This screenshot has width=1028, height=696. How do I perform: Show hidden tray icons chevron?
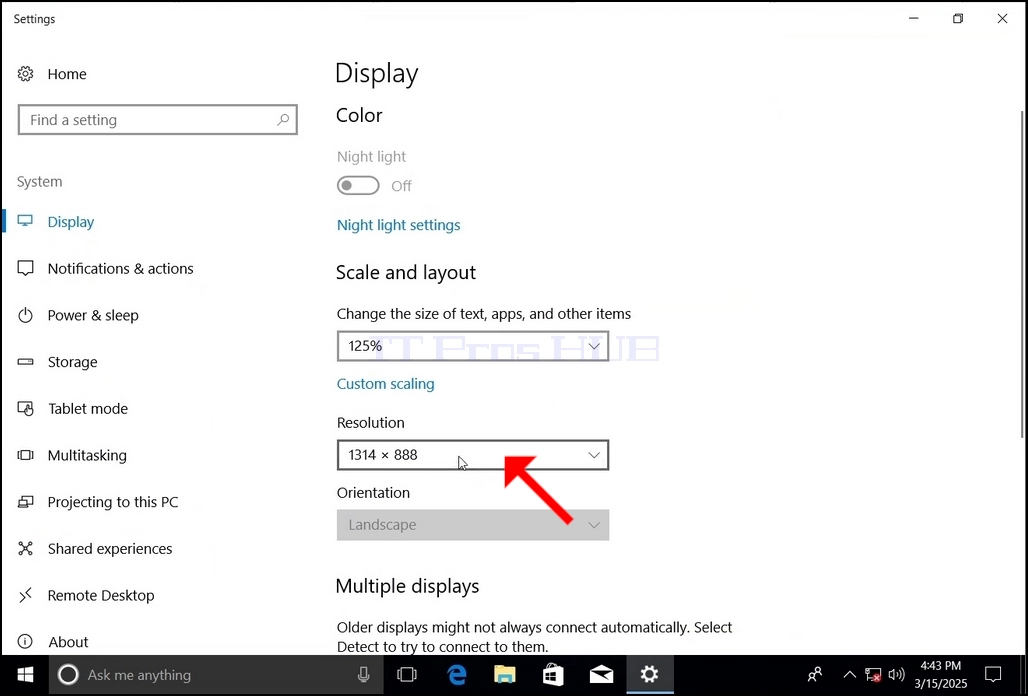pyautogui.click(x=850, y=674)
